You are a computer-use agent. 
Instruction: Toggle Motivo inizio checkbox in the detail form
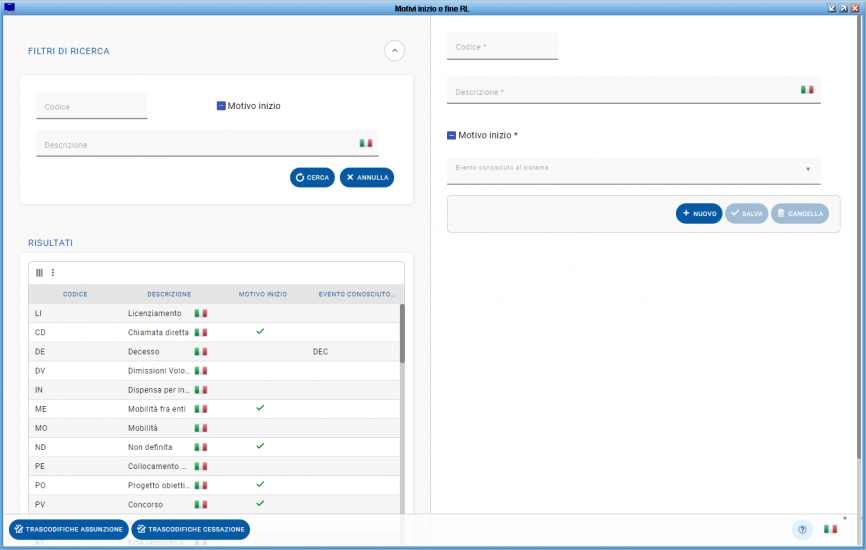[x=452, y=135]
